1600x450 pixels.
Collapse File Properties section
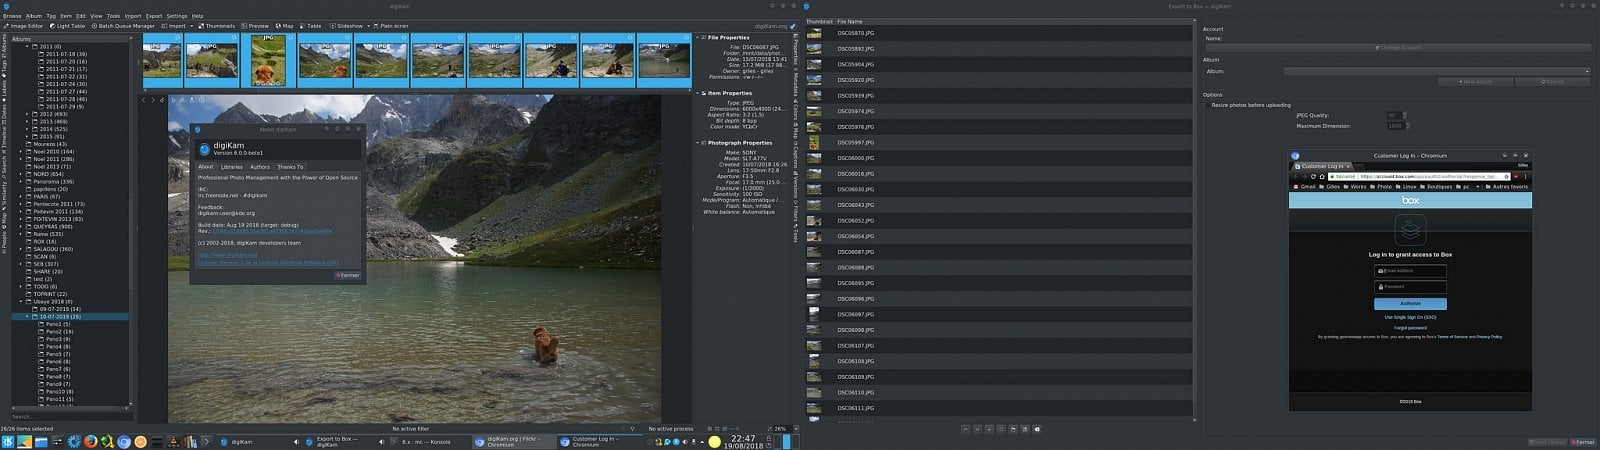(700, 38)
